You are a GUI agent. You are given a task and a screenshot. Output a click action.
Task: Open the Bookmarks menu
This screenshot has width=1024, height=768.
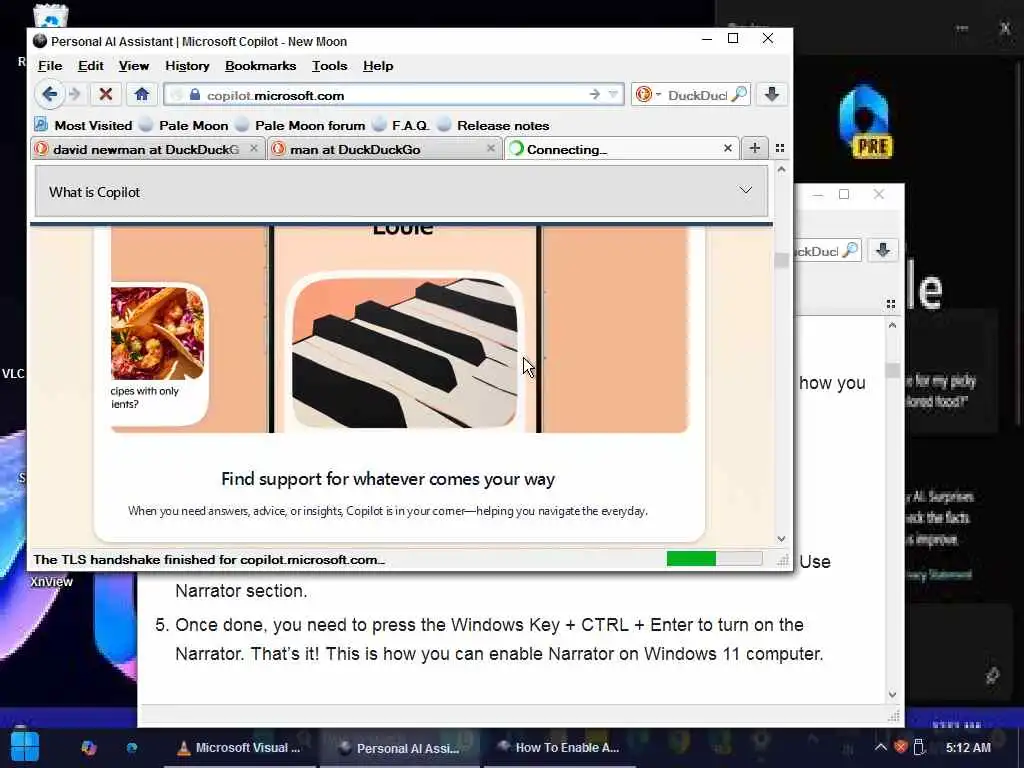click(261, 66)
